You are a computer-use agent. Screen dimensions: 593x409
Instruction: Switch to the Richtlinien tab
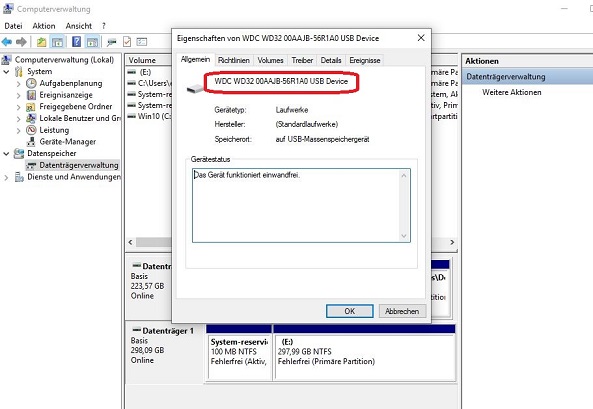(x=234, y=61)
